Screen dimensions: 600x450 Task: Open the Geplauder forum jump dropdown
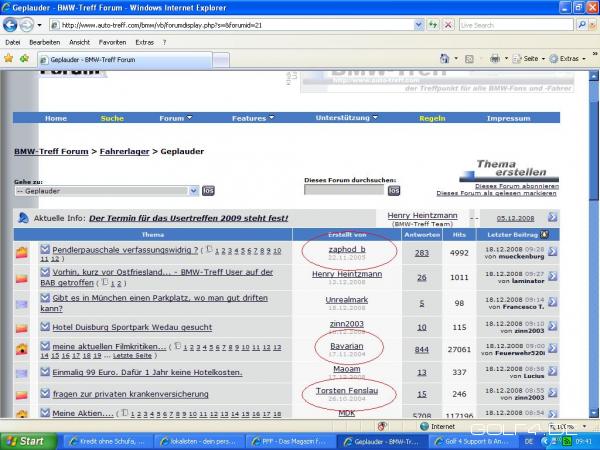(194, 191)
